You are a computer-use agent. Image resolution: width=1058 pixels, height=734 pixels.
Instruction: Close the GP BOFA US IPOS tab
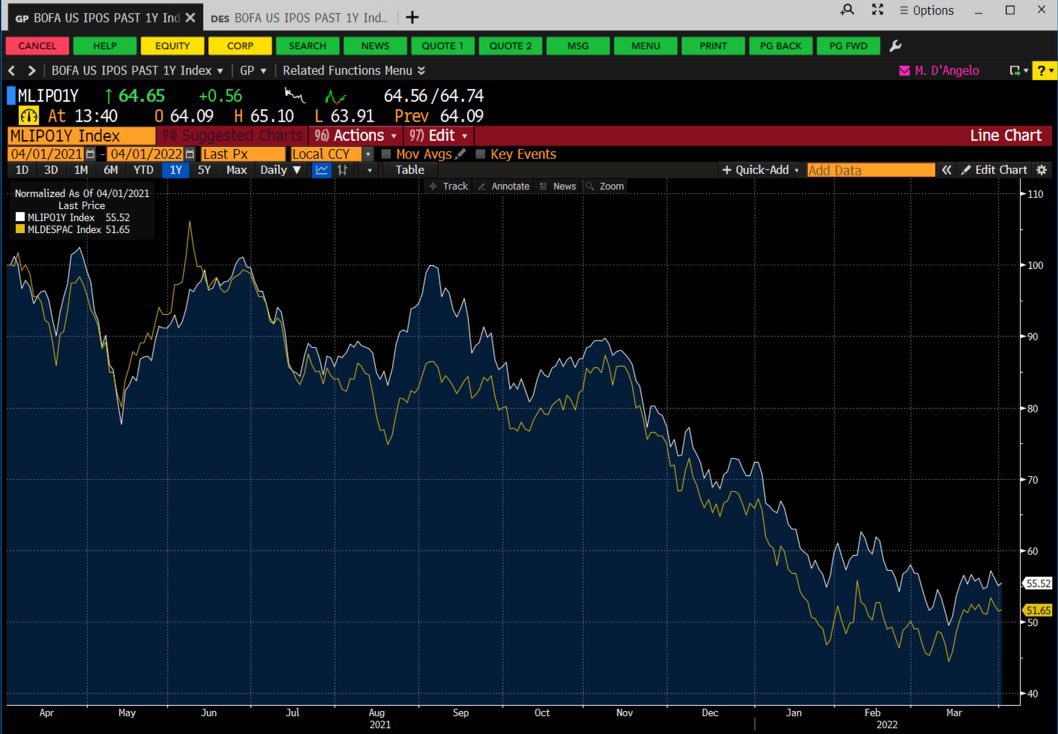point(190,18)
